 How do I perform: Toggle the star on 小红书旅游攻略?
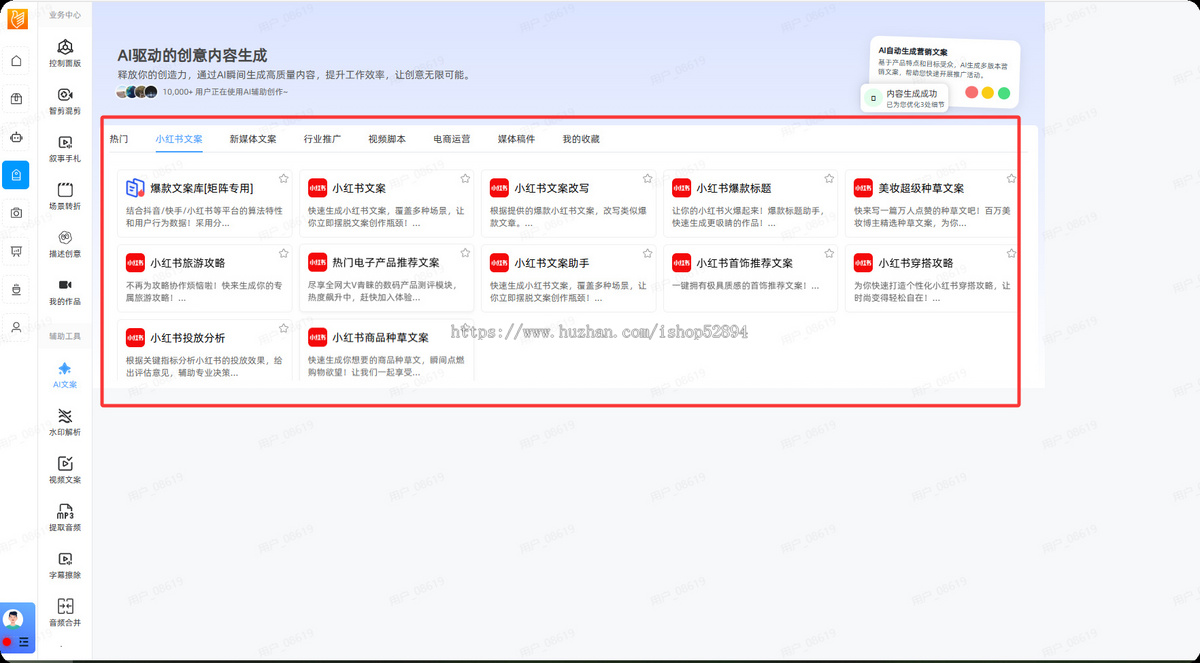[x=283, y=253]
